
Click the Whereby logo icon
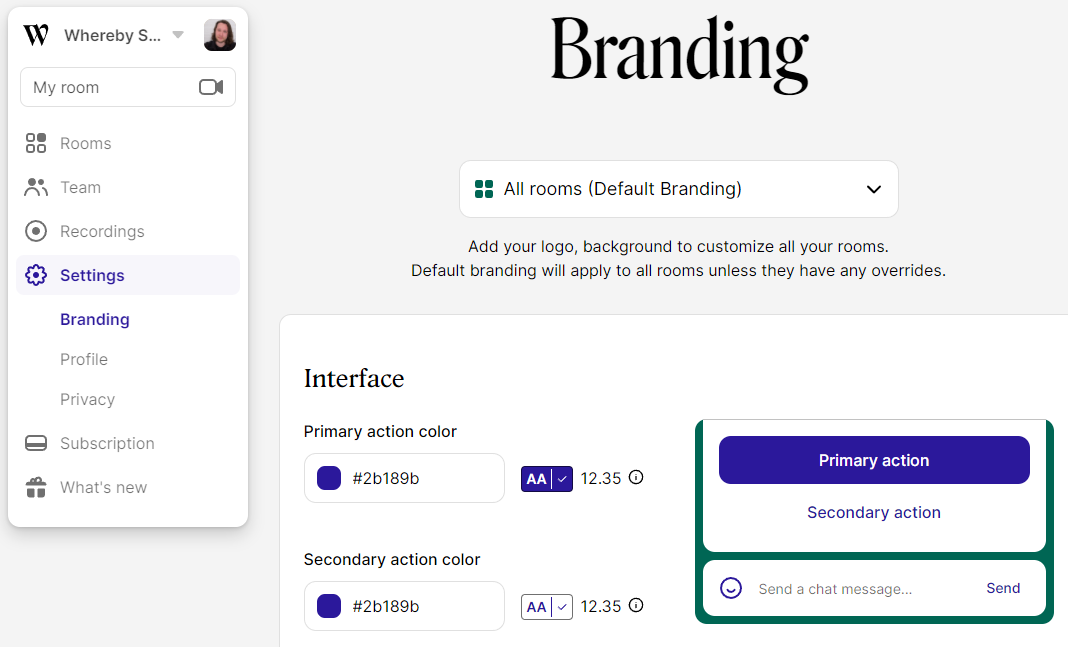(x=36, y=36)
